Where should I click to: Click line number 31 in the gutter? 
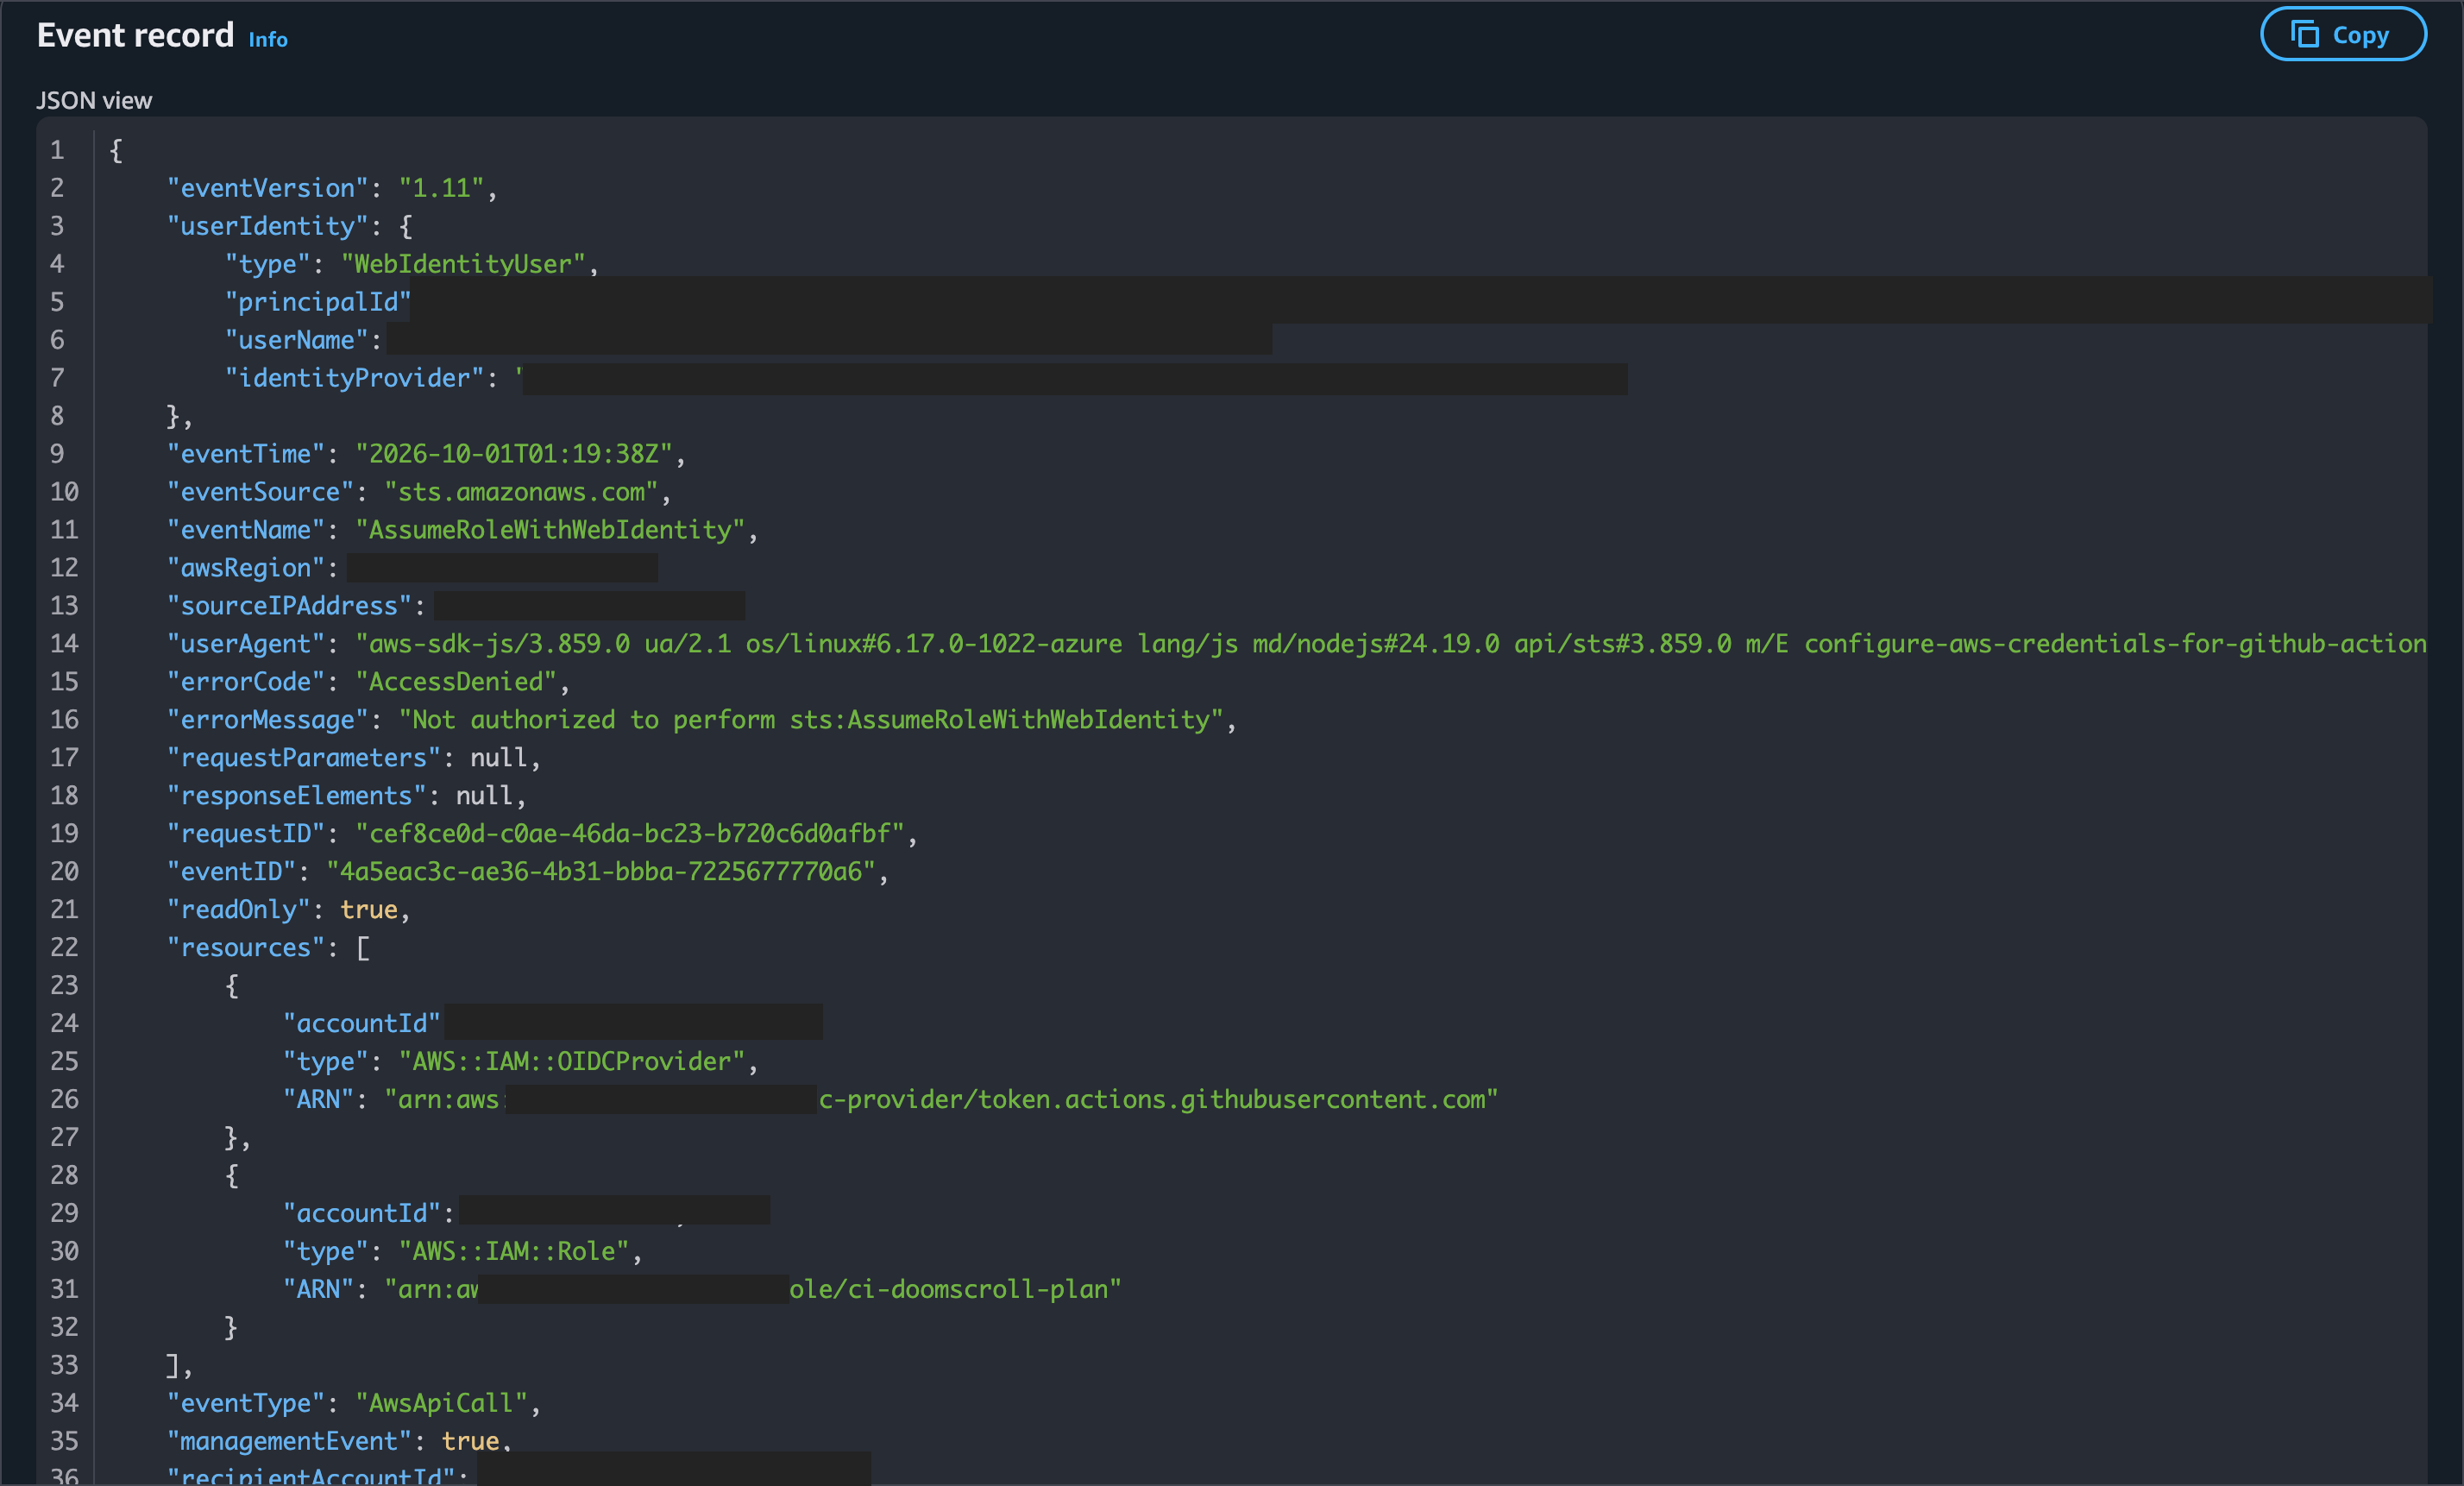pos(64,1290)
